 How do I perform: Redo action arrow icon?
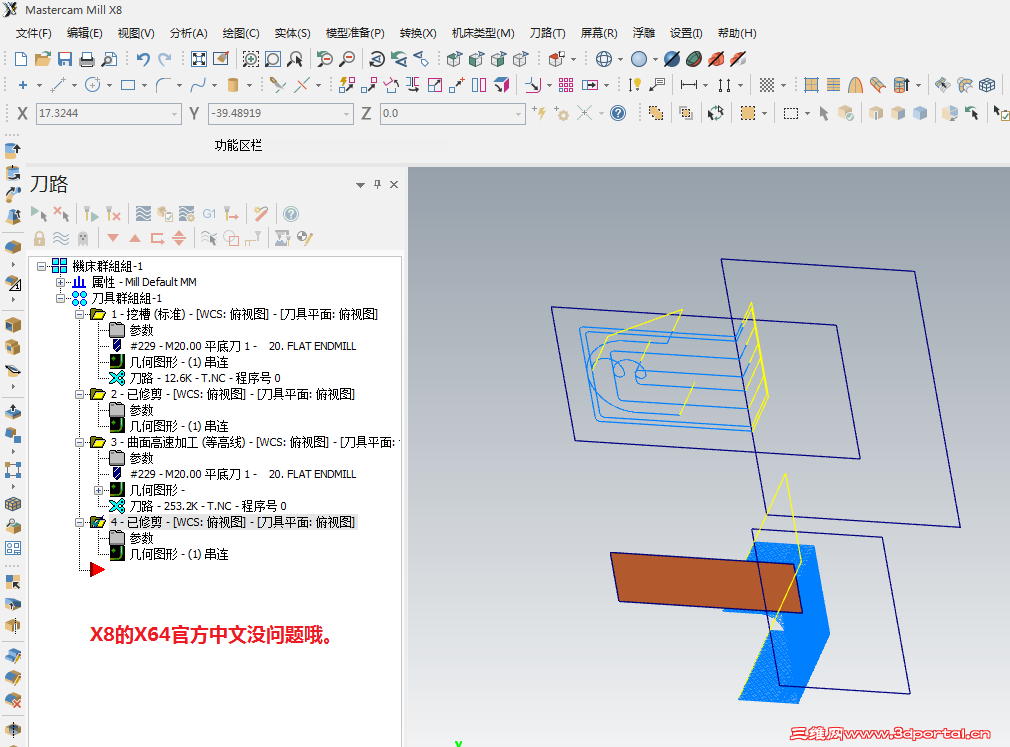click(x=165, y=59)
